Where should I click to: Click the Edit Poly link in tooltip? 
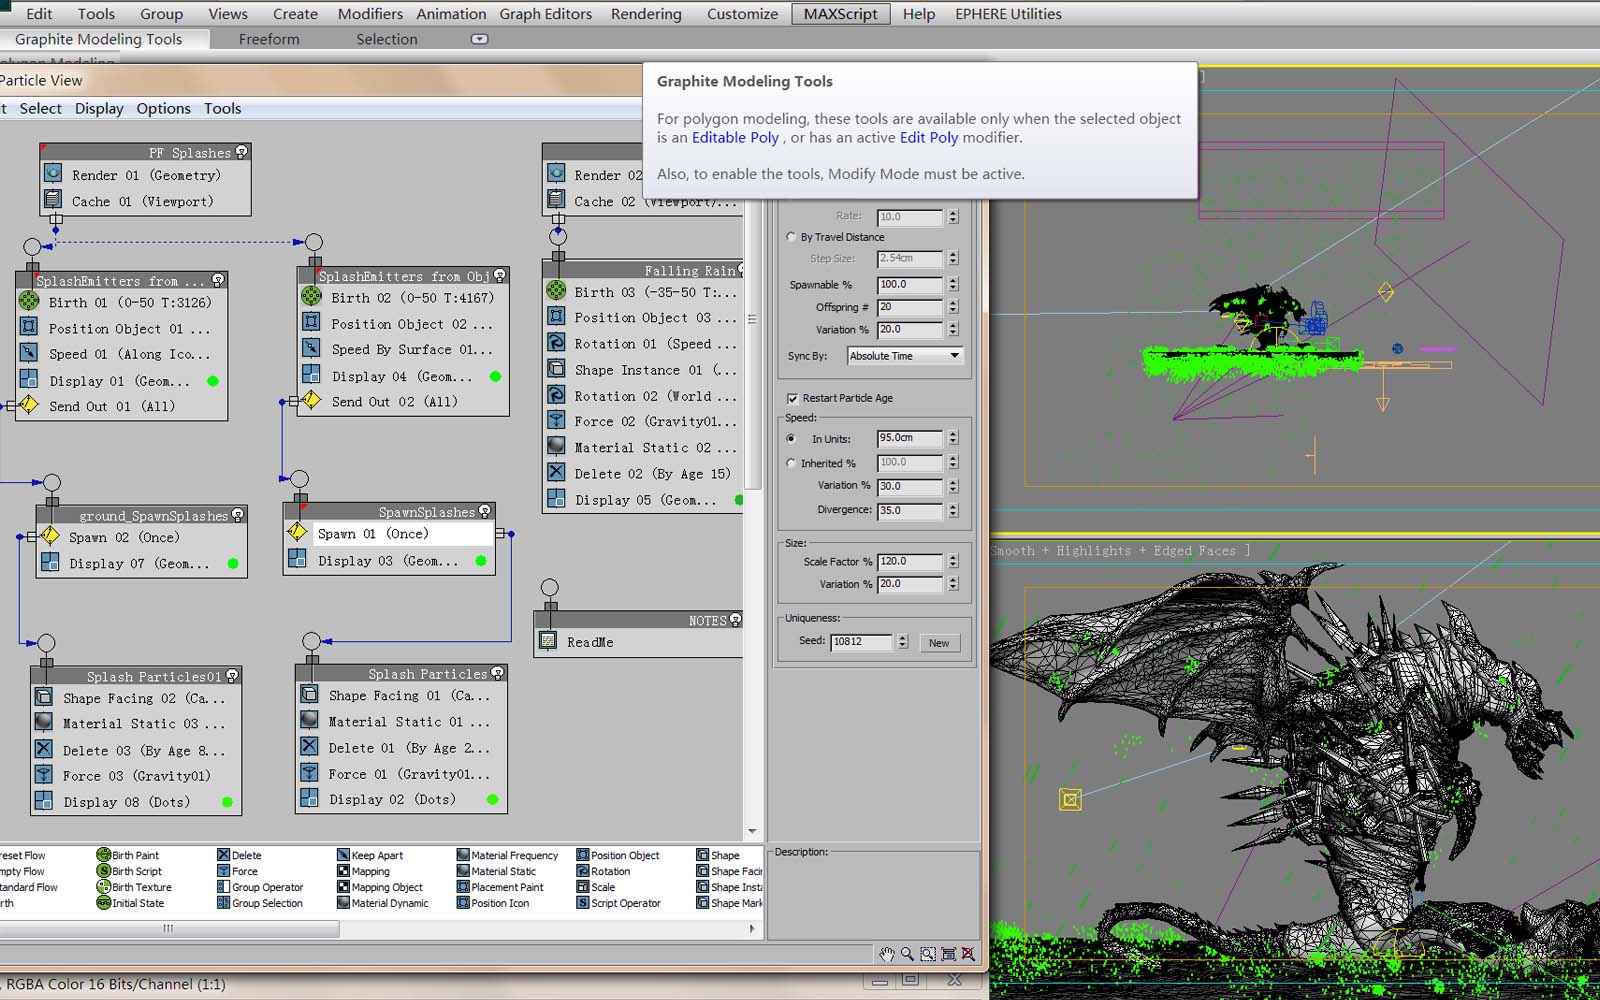click(x=929, y=137)
